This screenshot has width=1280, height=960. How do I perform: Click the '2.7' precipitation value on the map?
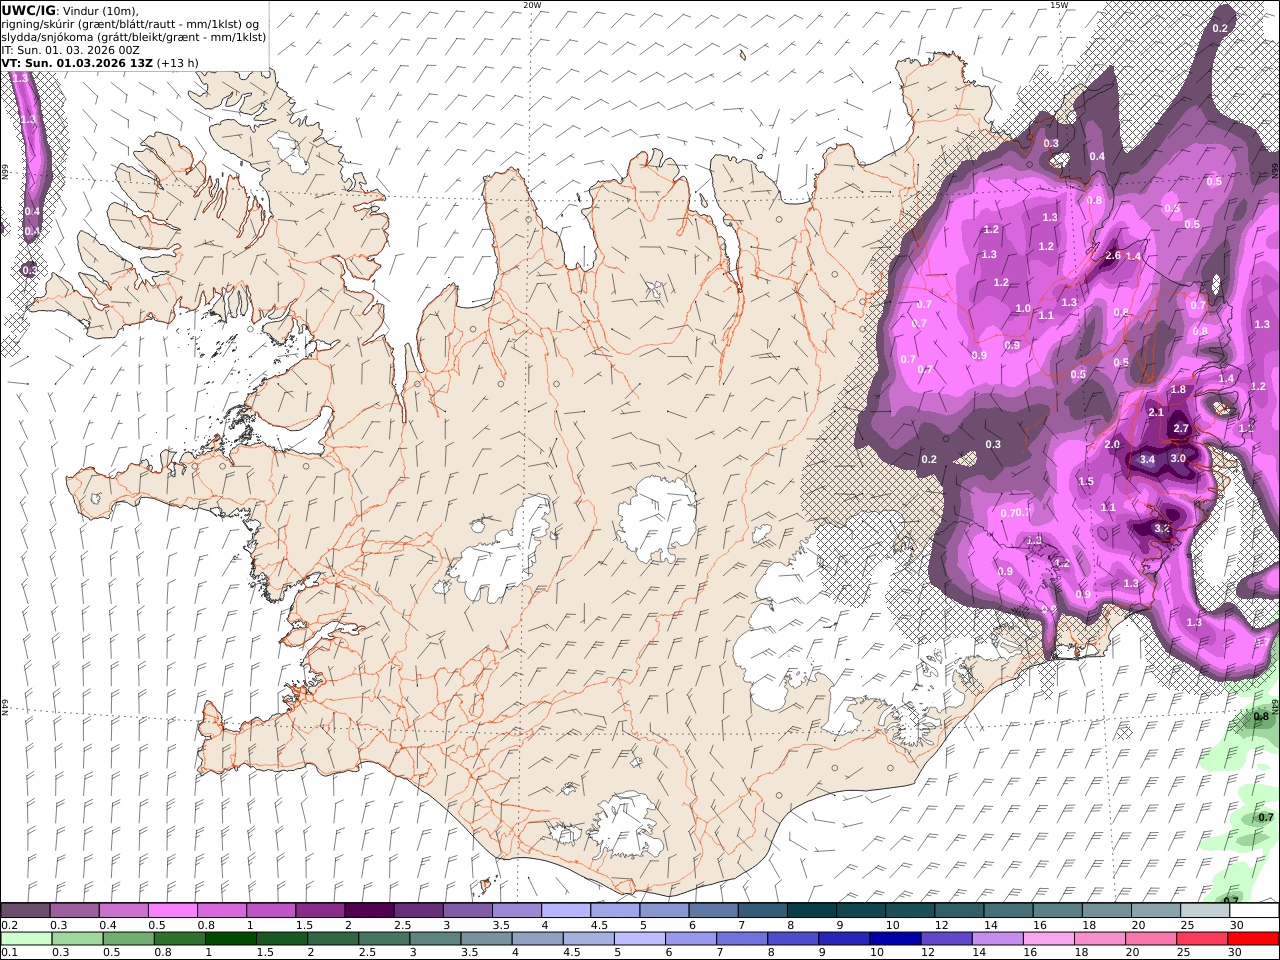1181,428
